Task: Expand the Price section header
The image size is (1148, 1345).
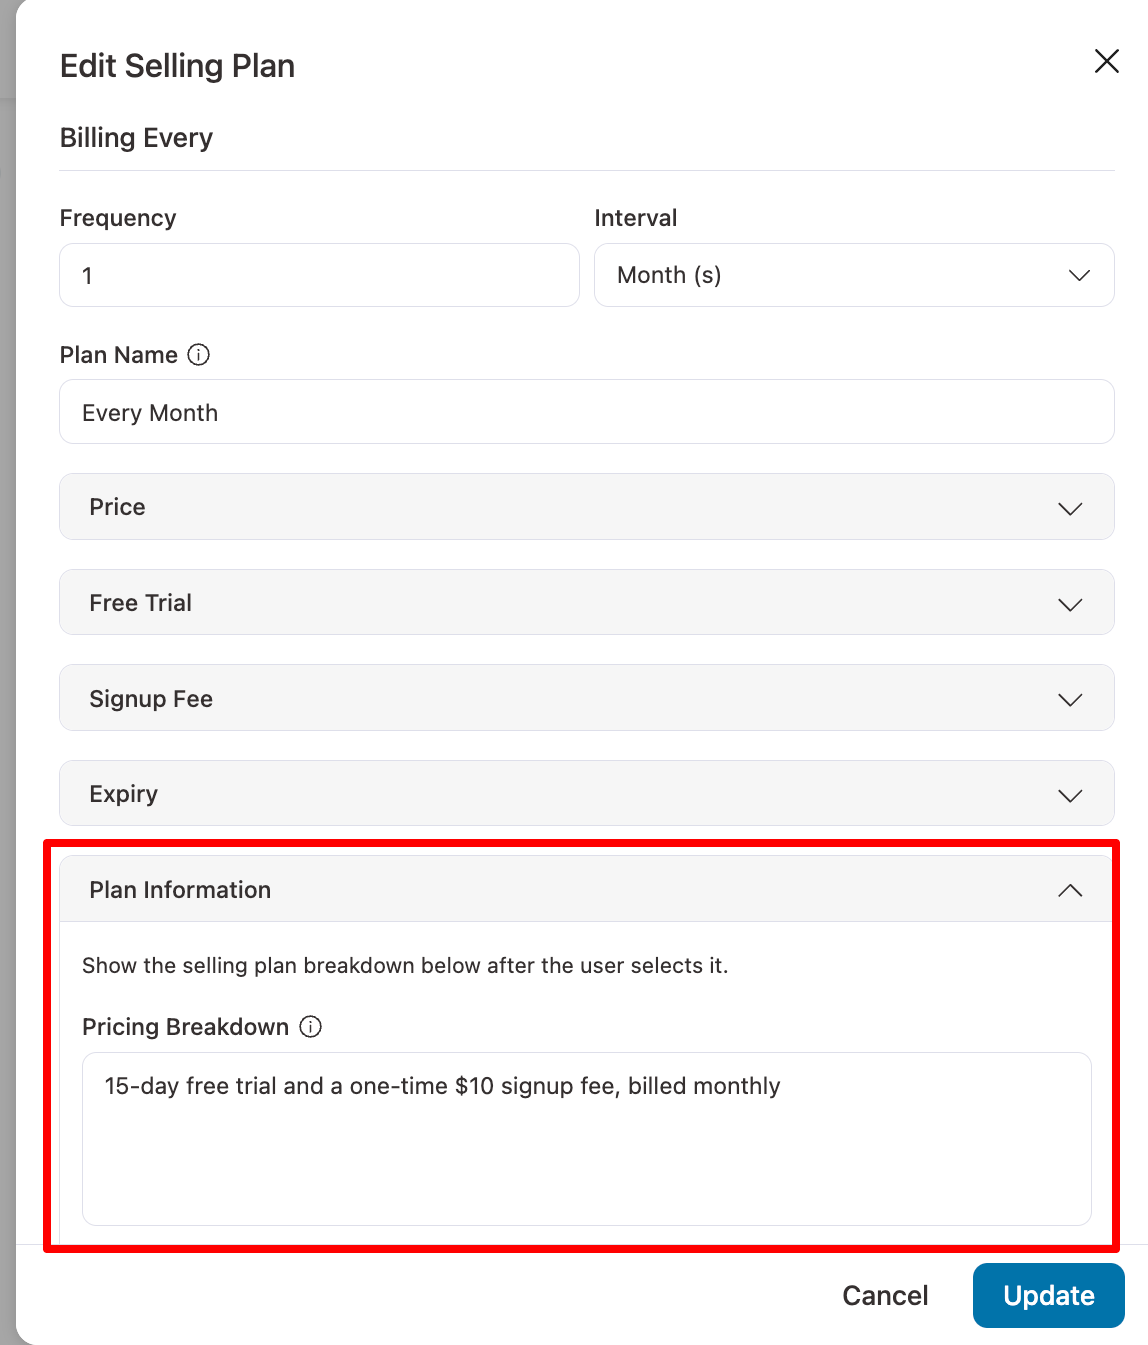Action: coord(586,507)
